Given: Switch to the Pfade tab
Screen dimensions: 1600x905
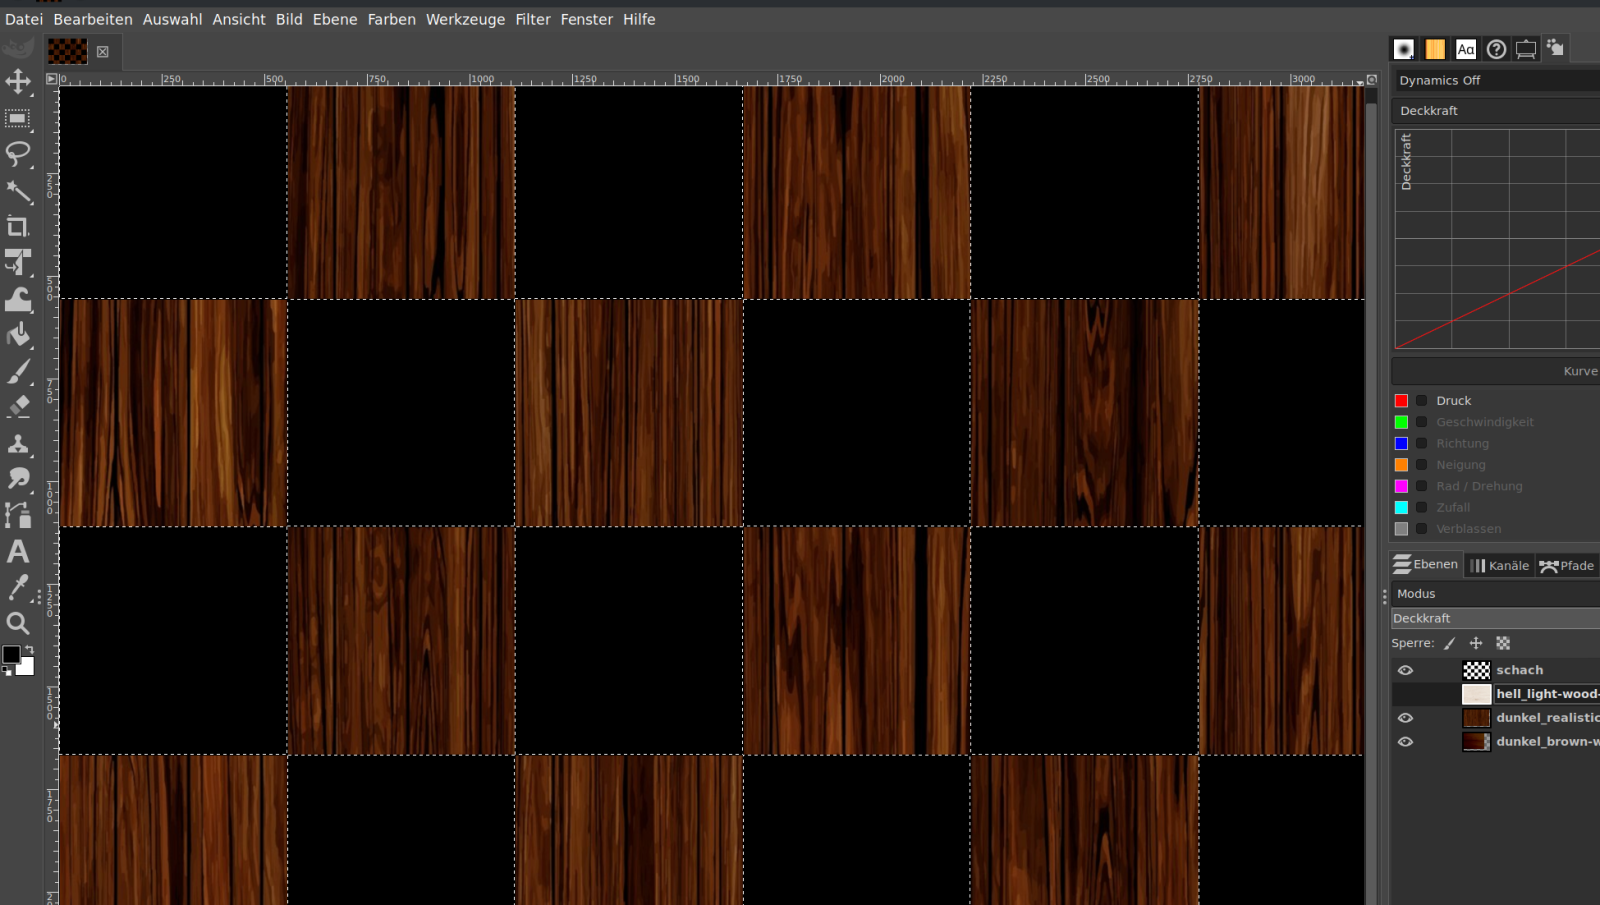Looking at the screenshot, I should (x=1567, y=566).
